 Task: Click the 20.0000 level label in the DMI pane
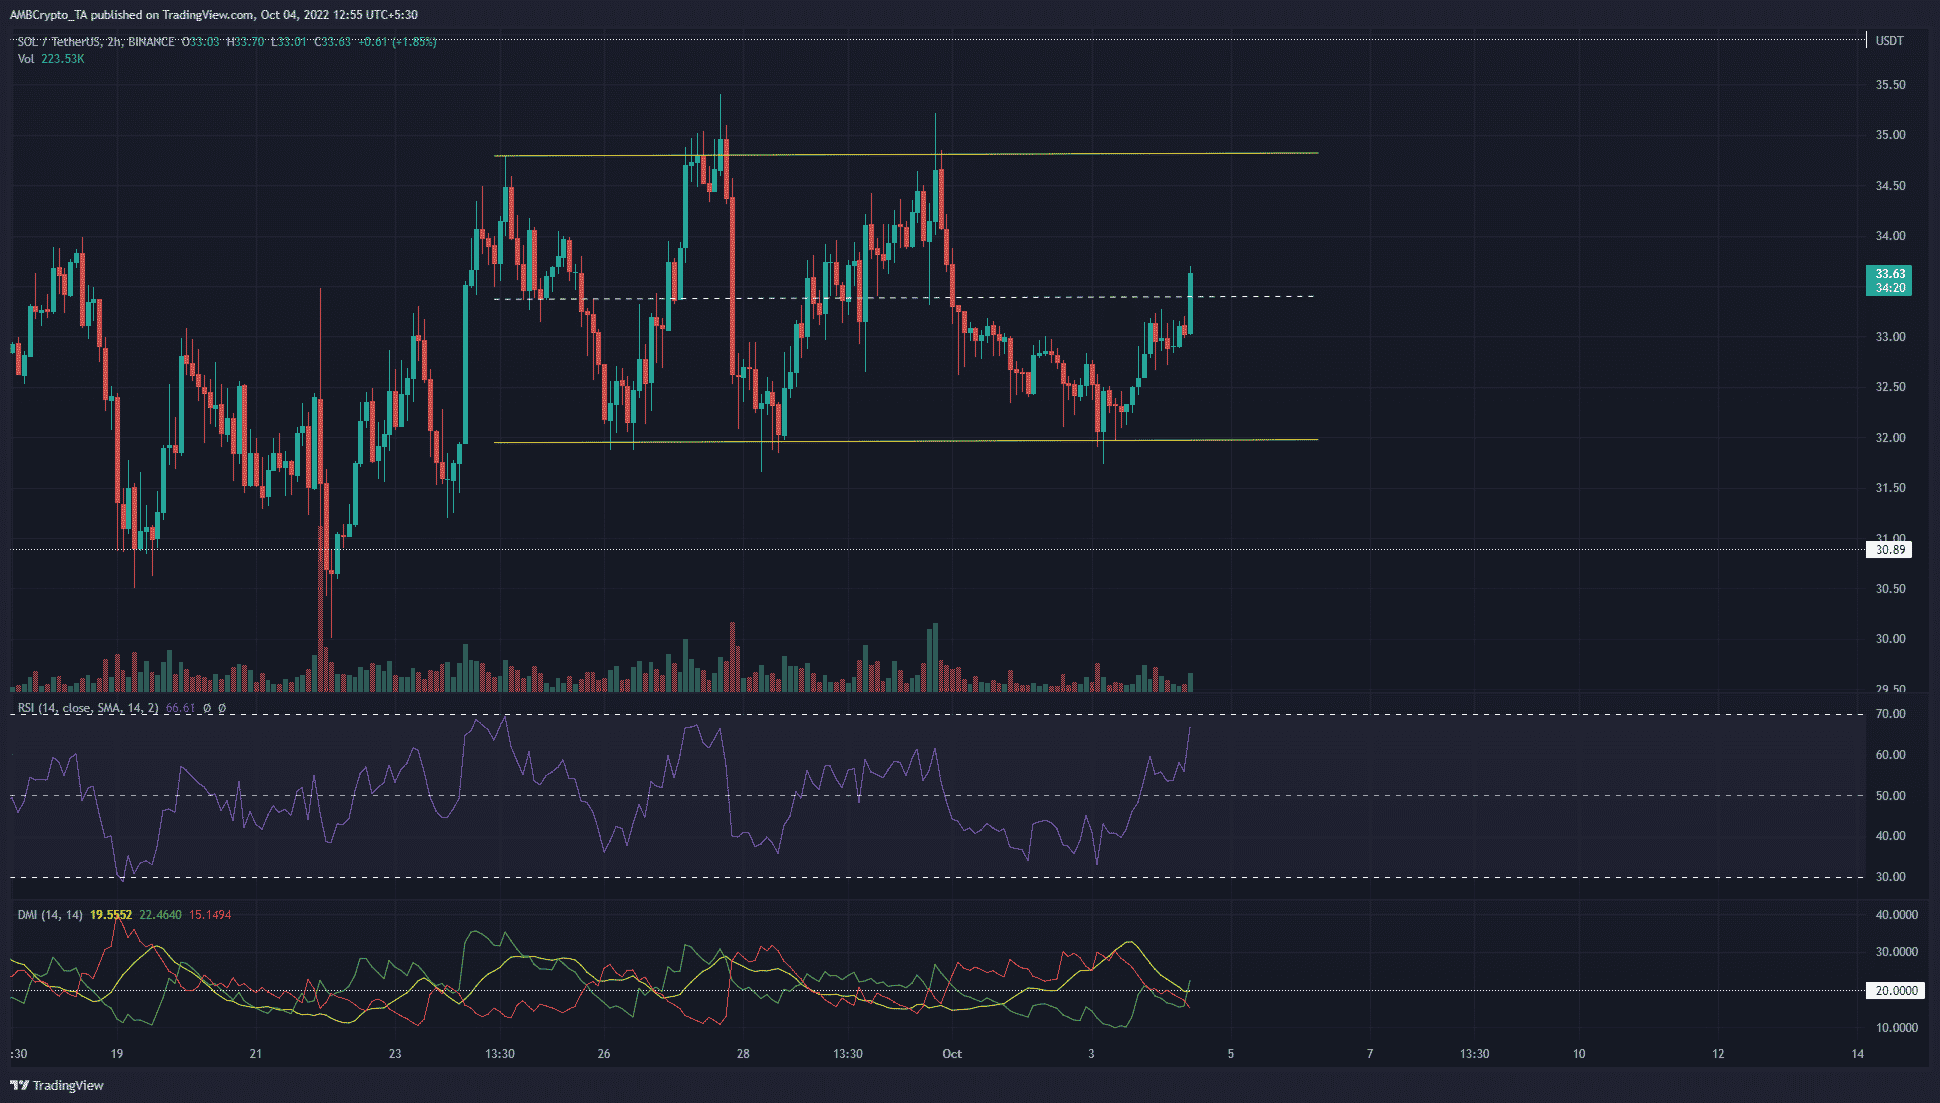point(1895,991)
